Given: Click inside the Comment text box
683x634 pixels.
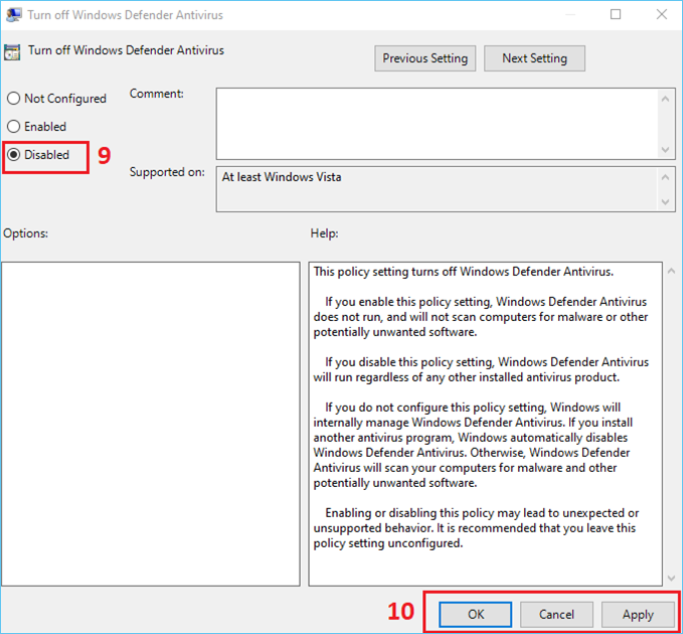Looking at the screenshot, I should coord(435,121).
